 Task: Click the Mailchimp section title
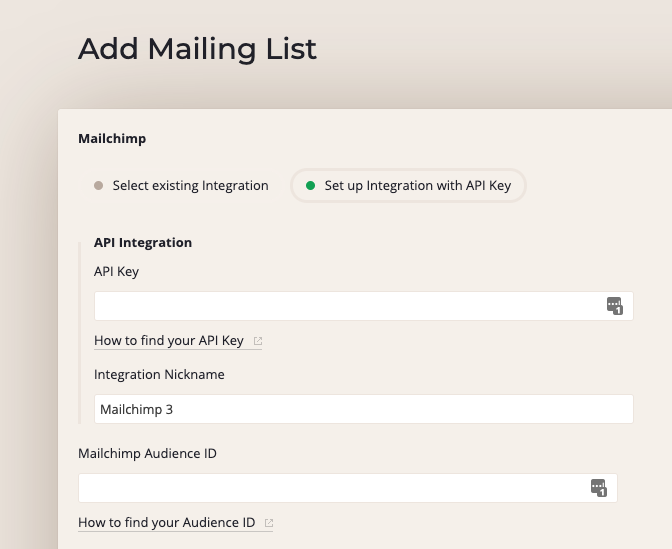[x=112, y=139]
